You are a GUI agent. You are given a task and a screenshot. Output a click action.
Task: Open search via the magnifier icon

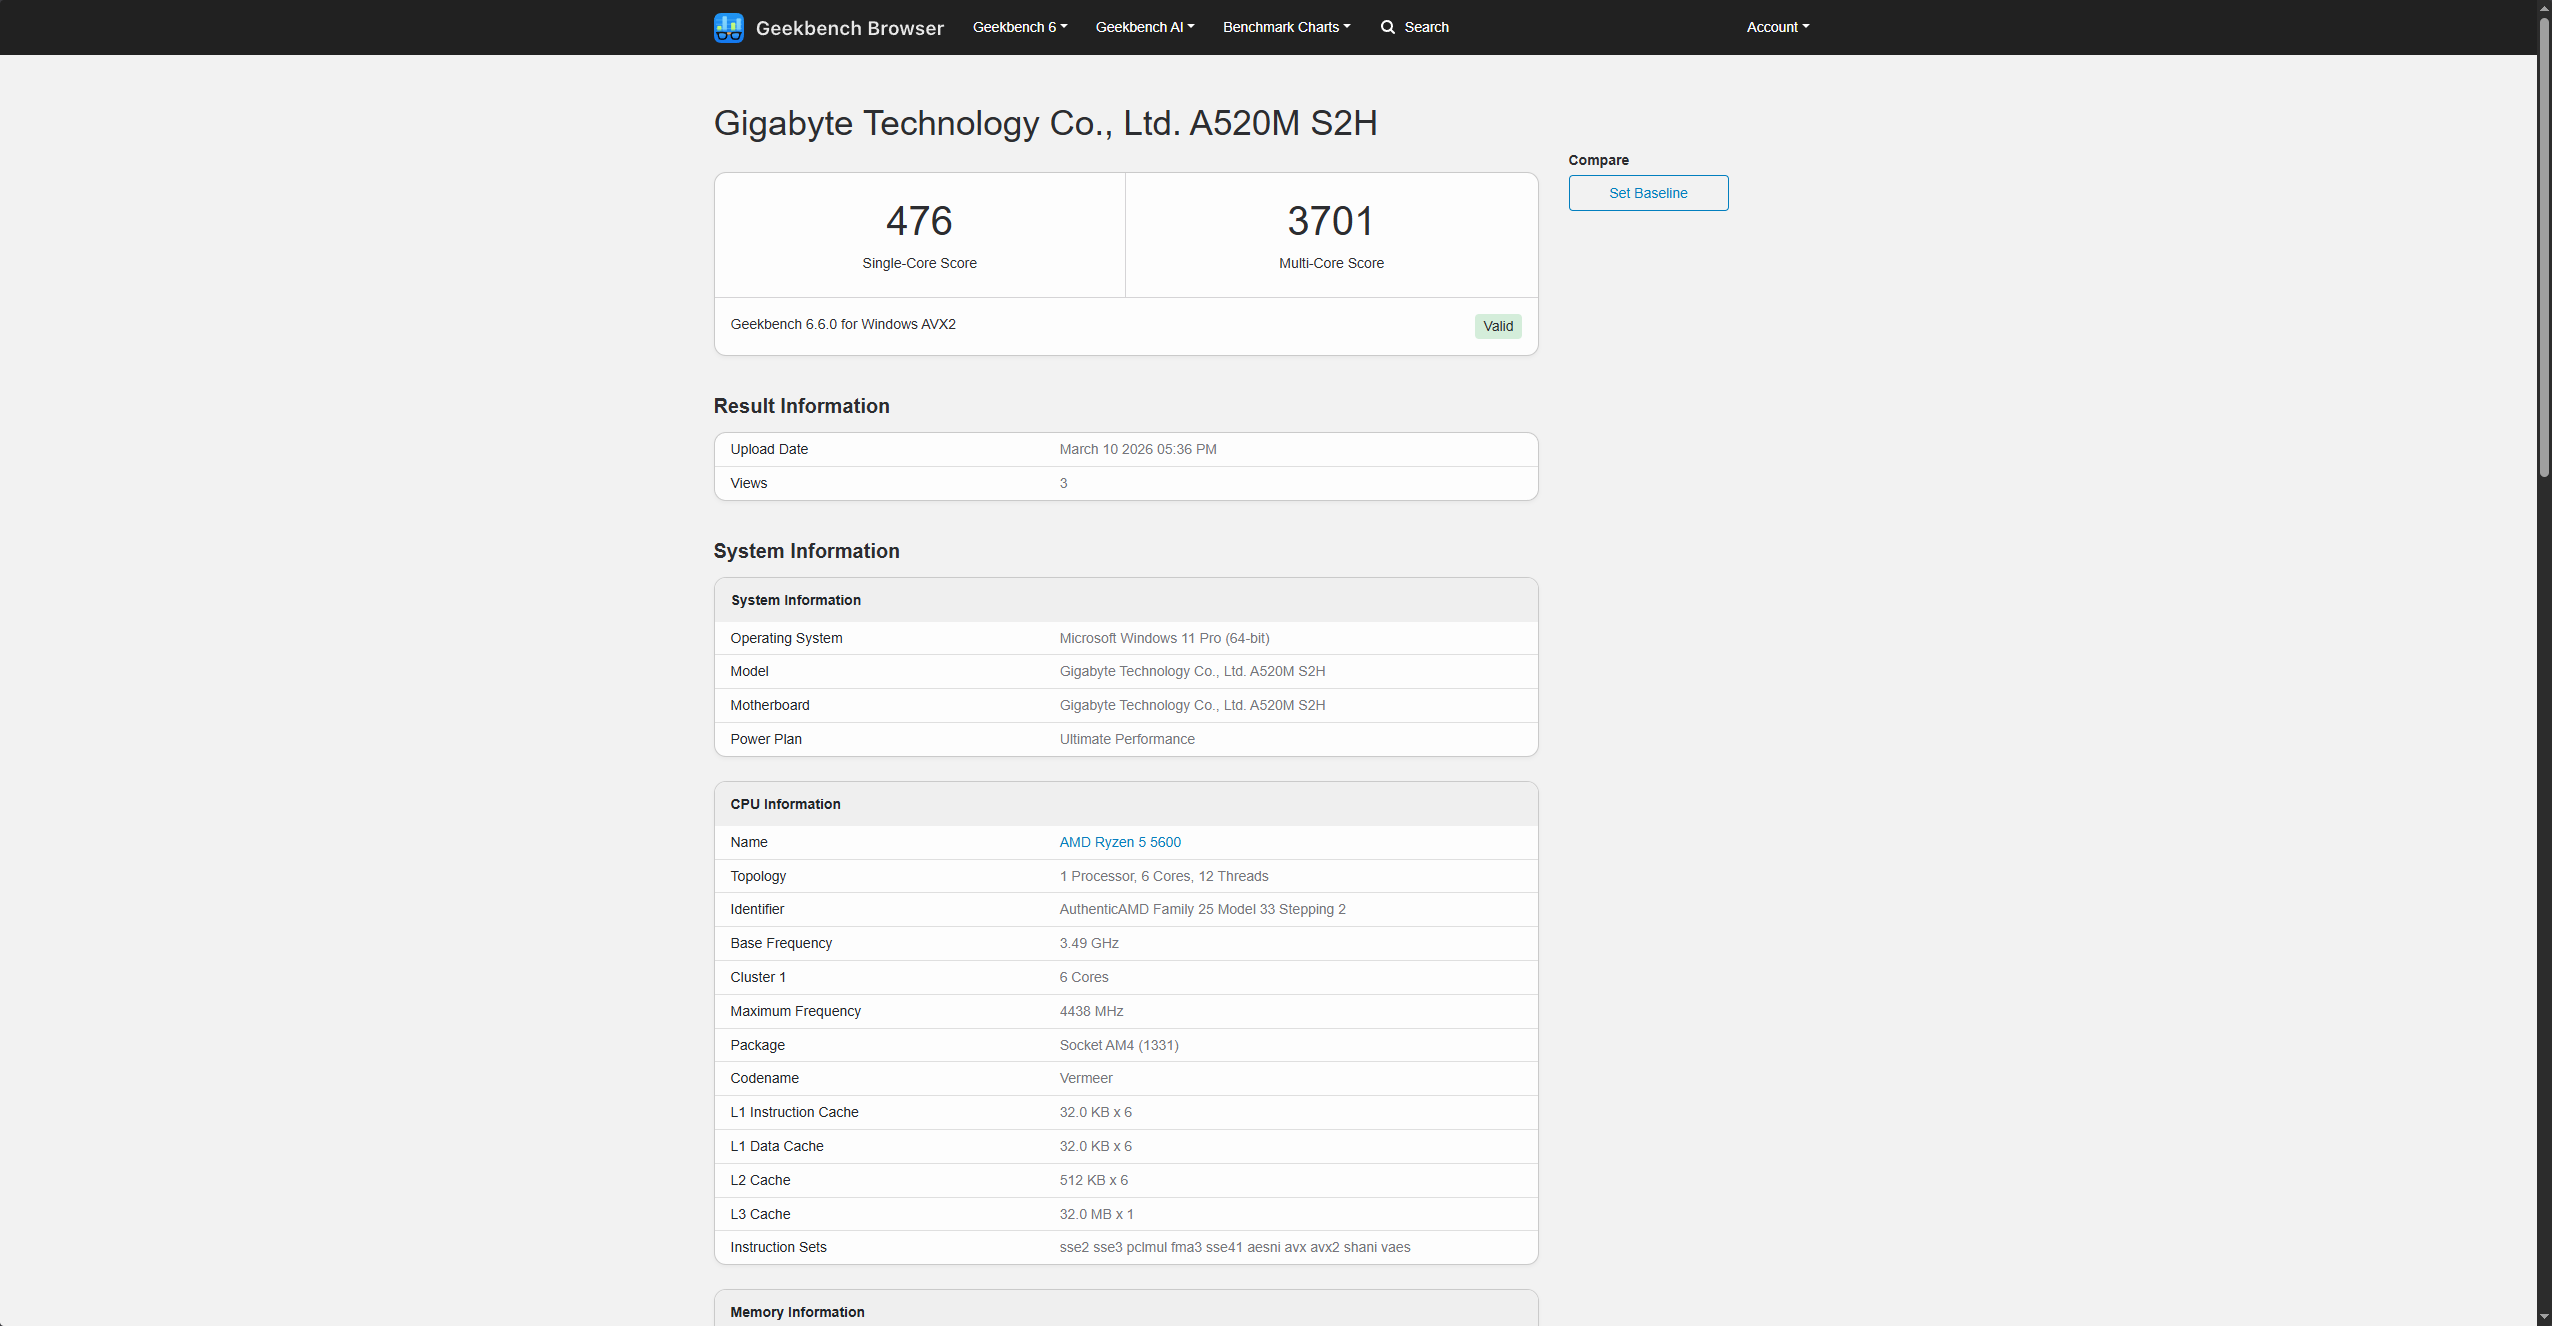[1389, 27]
